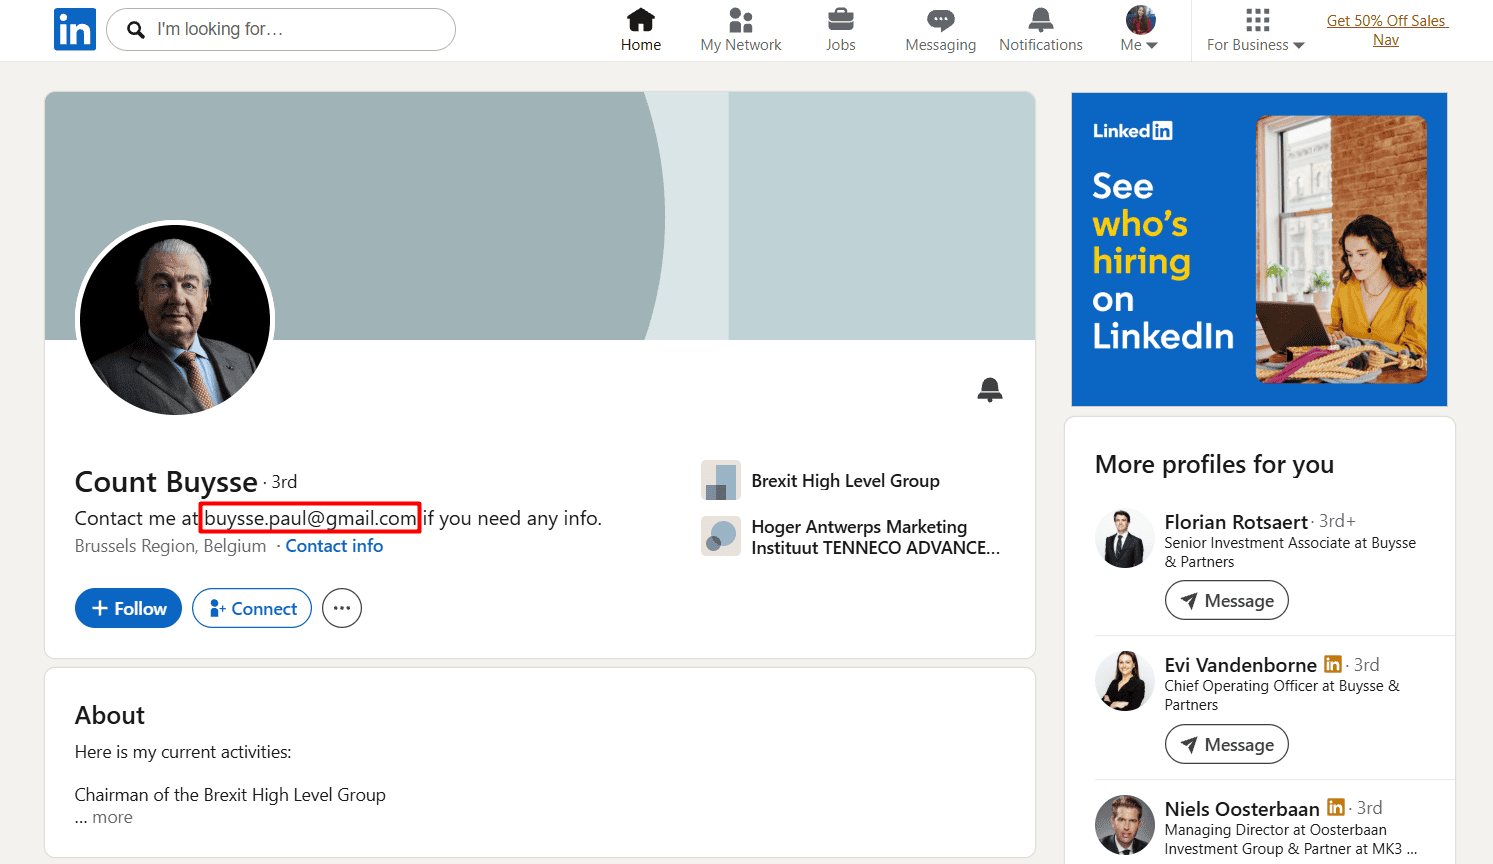Open the More actions ellipsis button
Viewport: 1493px width, 864px height.
coord(342,608)
